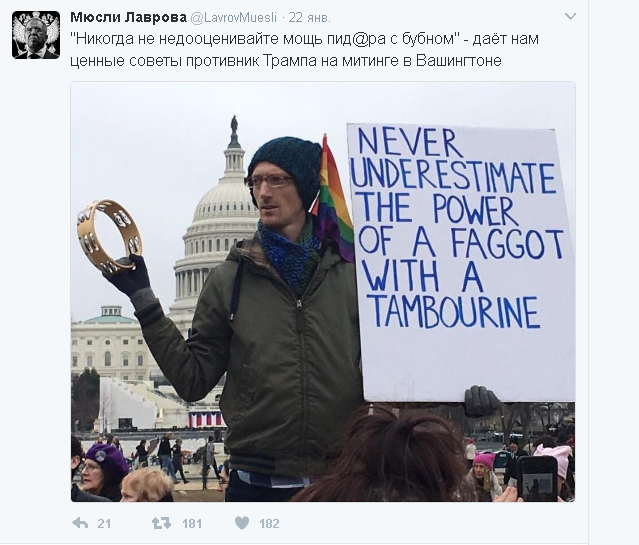View the 21 replies count

(104, 523)
